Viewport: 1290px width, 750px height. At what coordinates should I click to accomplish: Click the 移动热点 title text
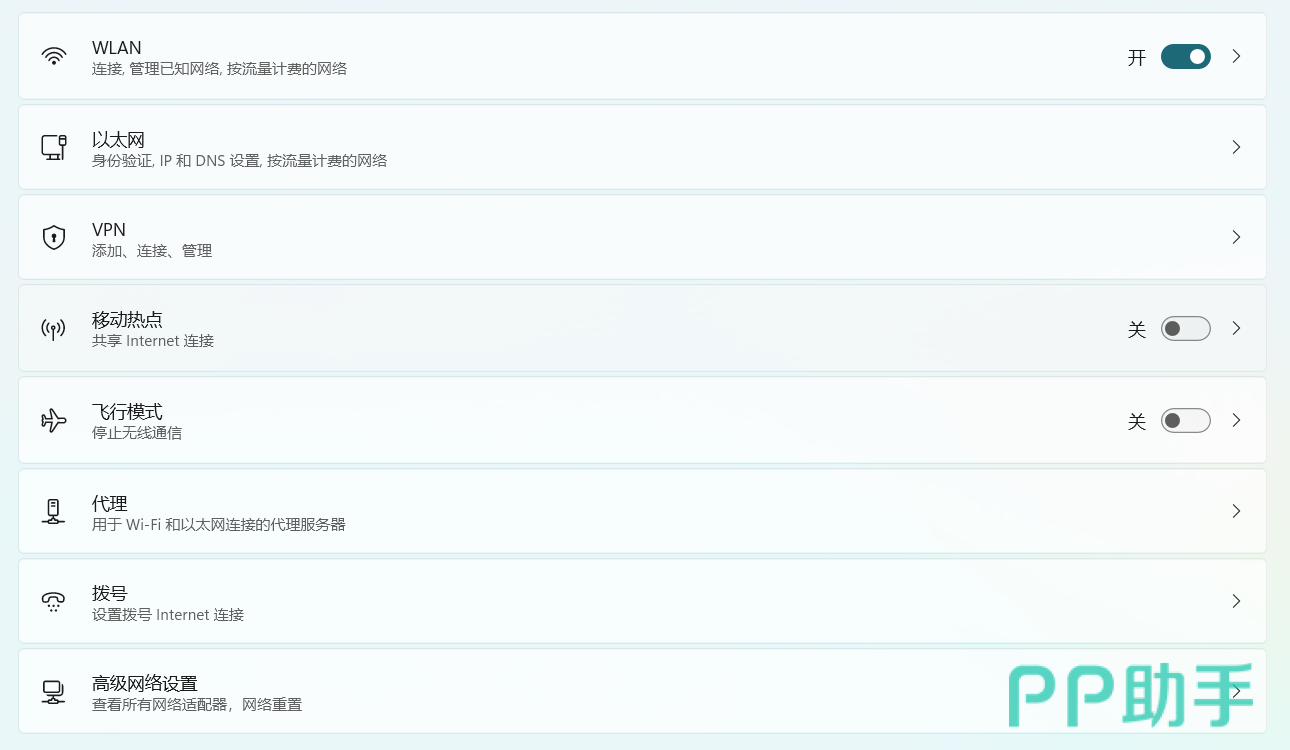[127, 320]
